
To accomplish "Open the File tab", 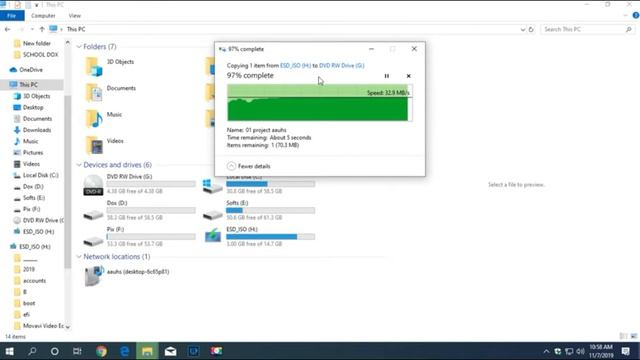I will click(12, 16).
